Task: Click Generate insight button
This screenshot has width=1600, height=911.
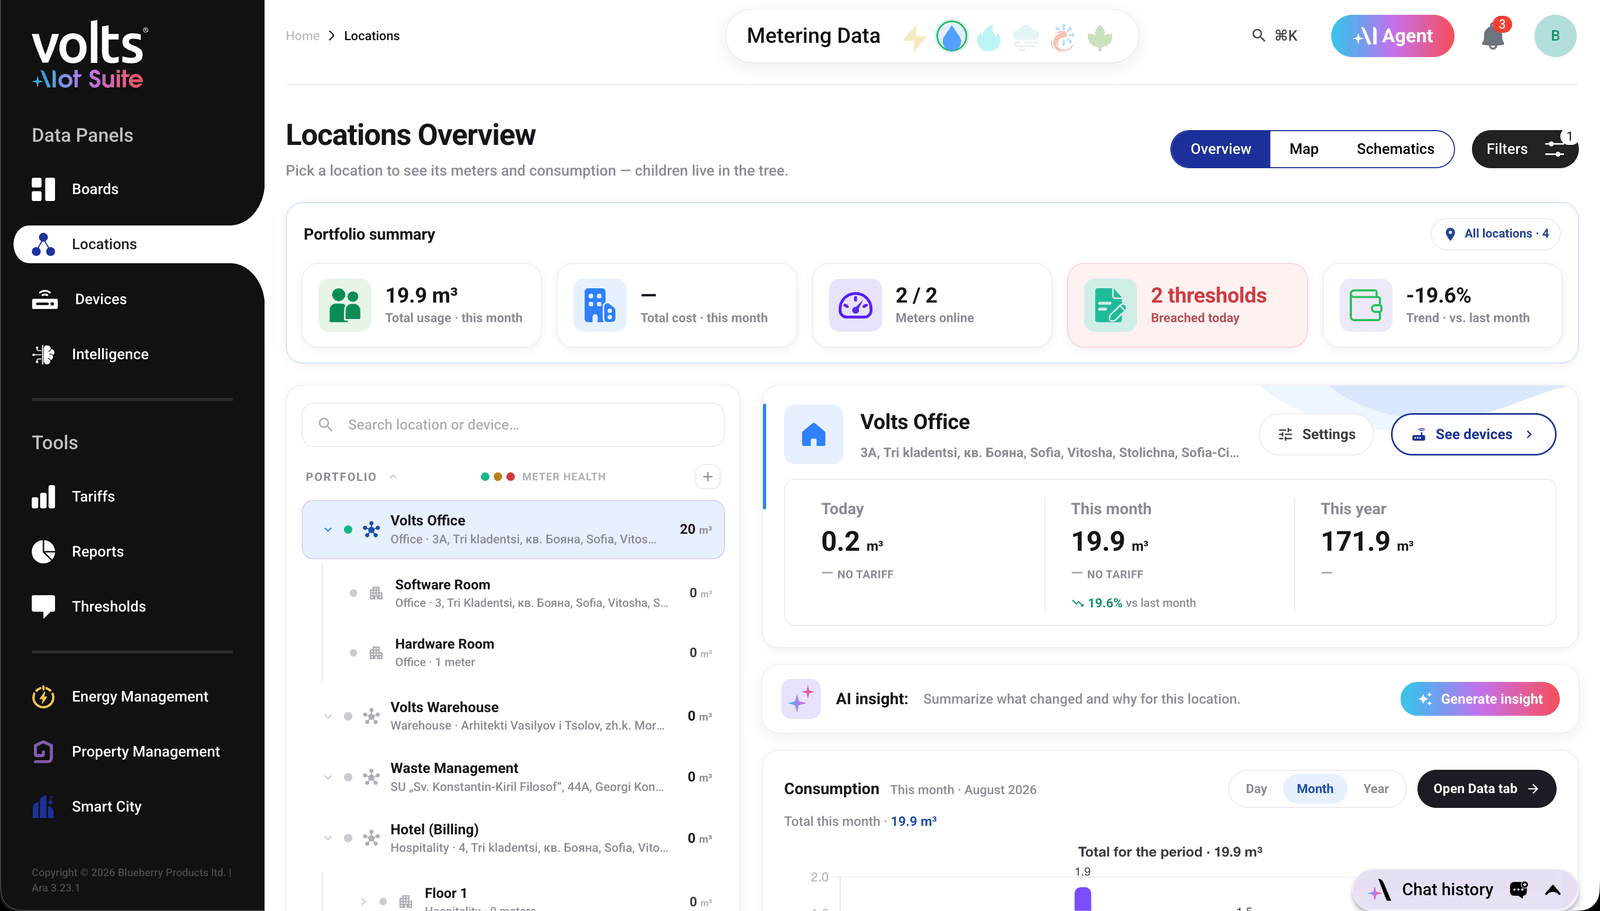Action: pyautogui.click(x=1480, y=699)
